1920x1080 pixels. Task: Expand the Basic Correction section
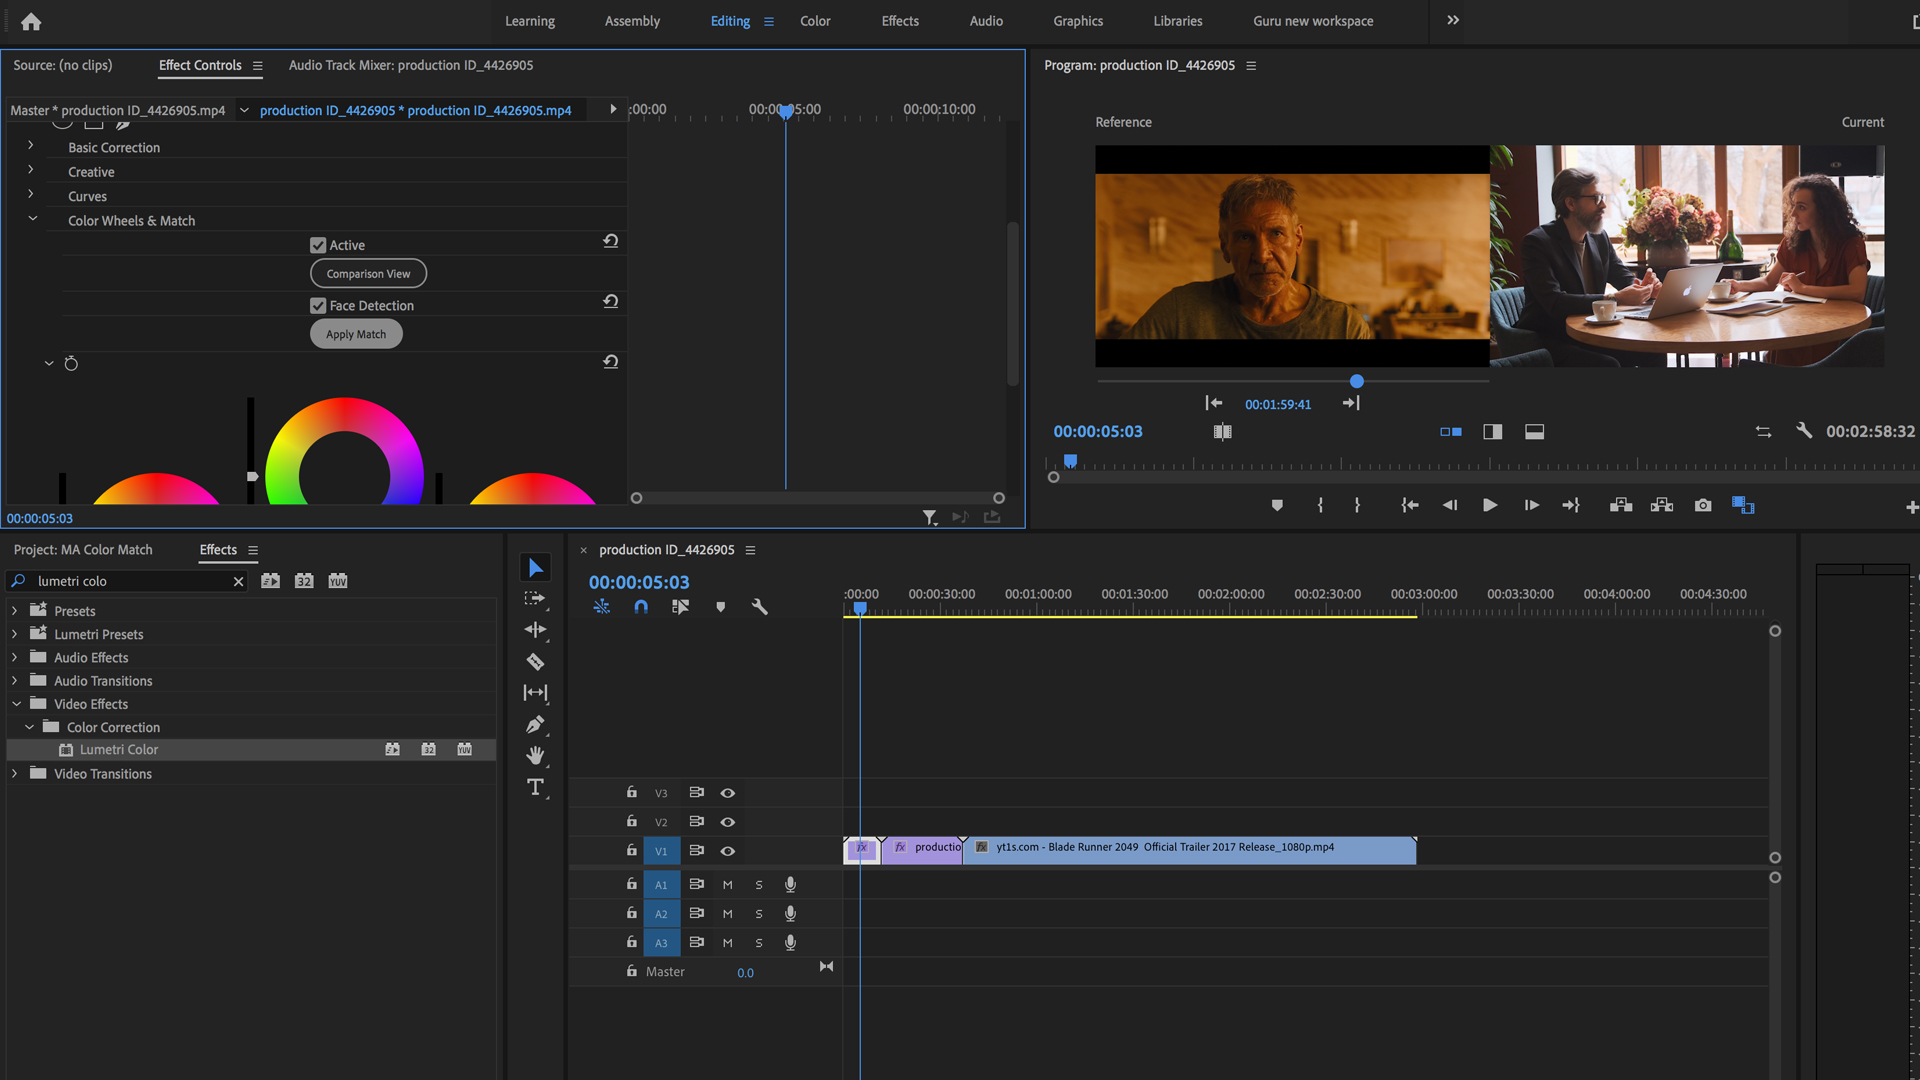coord(31,146)
